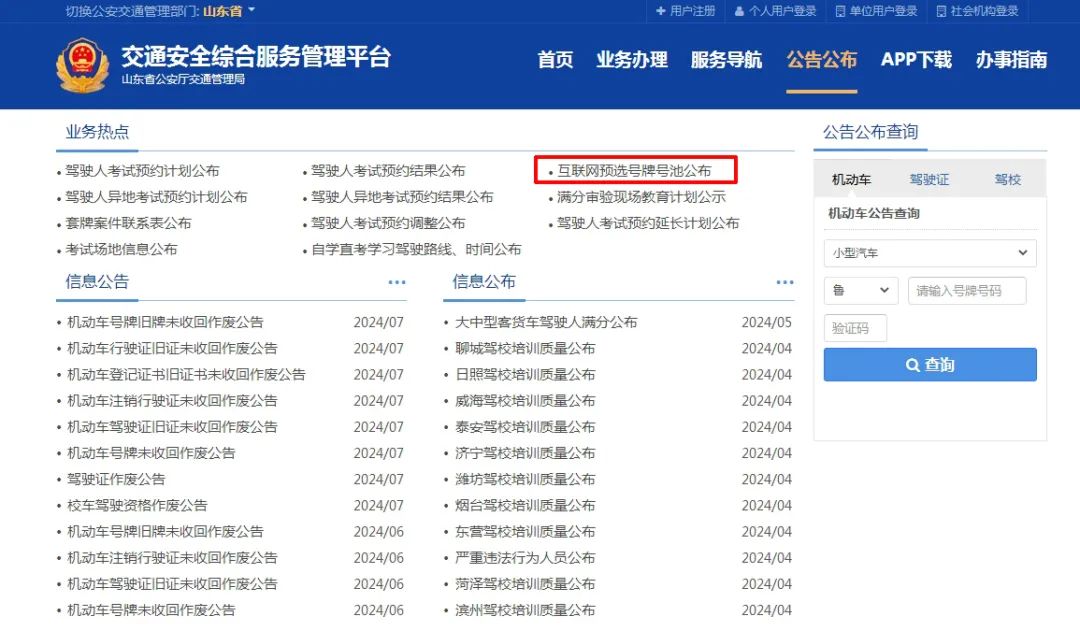Click the 查询 search button
This screenshot has width=1080, height=631.
click(929, 364)
